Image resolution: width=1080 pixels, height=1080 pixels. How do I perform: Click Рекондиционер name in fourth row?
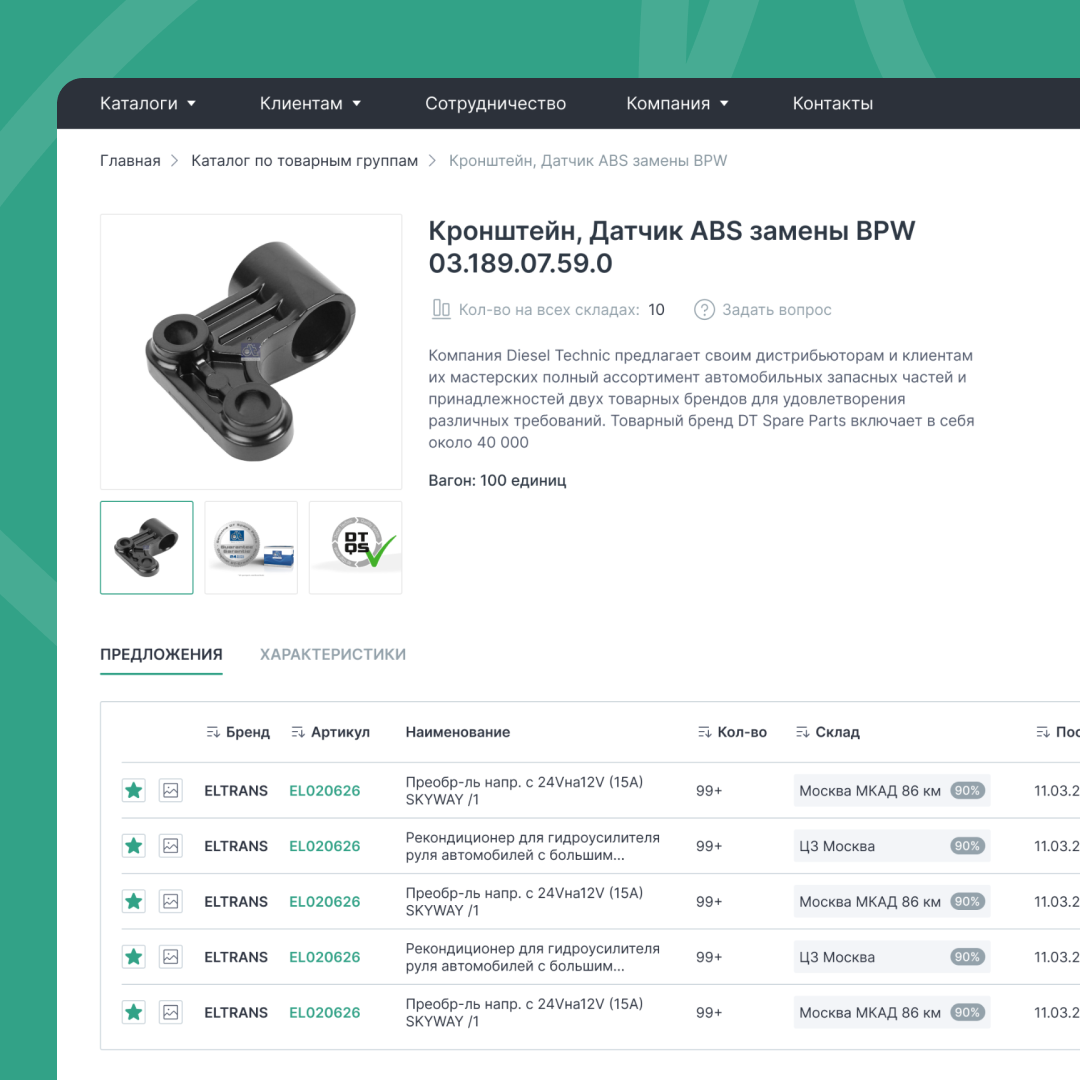[x=532, y=957]
